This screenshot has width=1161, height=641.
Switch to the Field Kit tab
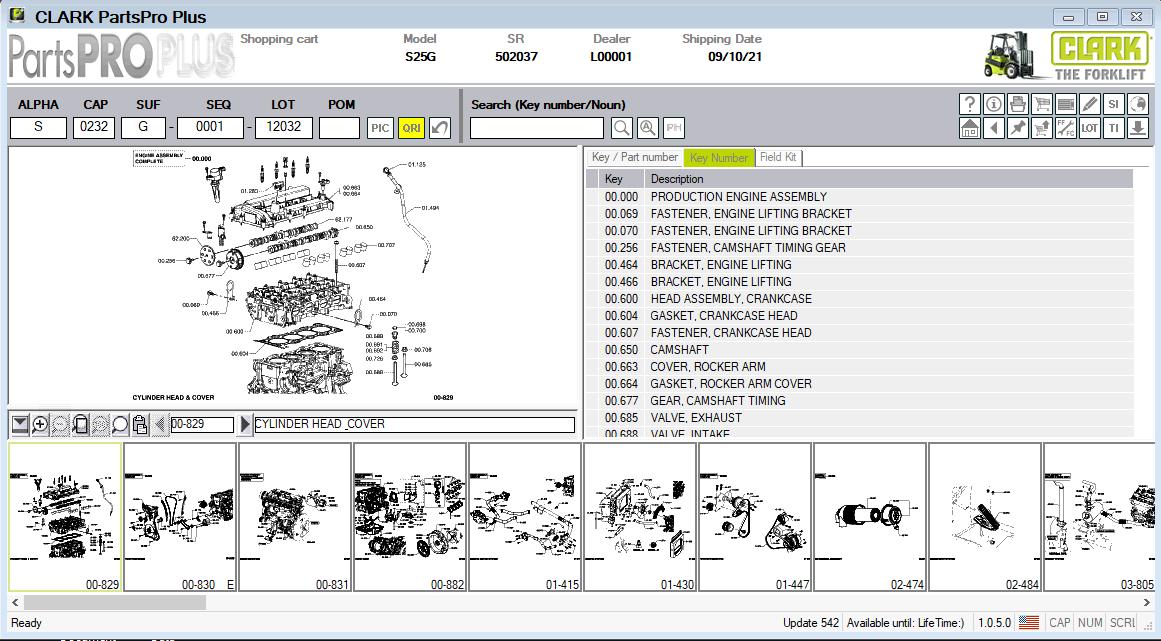click(x=778, y=157)
